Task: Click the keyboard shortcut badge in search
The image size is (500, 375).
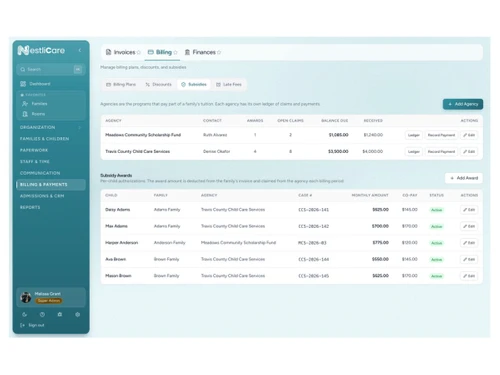Action: pyautogui.click(x=78, y=69)
